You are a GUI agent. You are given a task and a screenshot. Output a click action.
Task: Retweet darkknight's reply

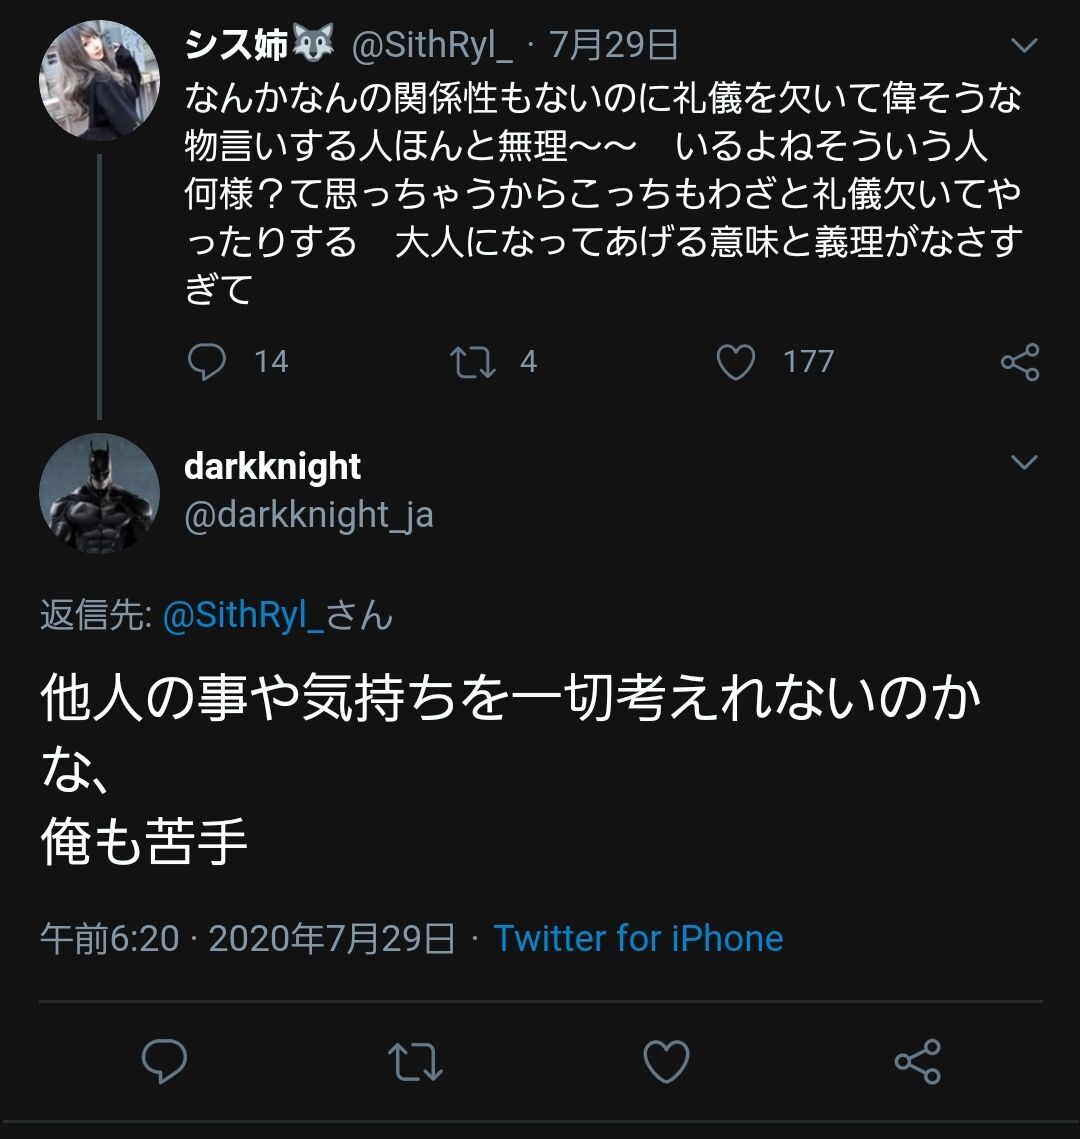415,1061
